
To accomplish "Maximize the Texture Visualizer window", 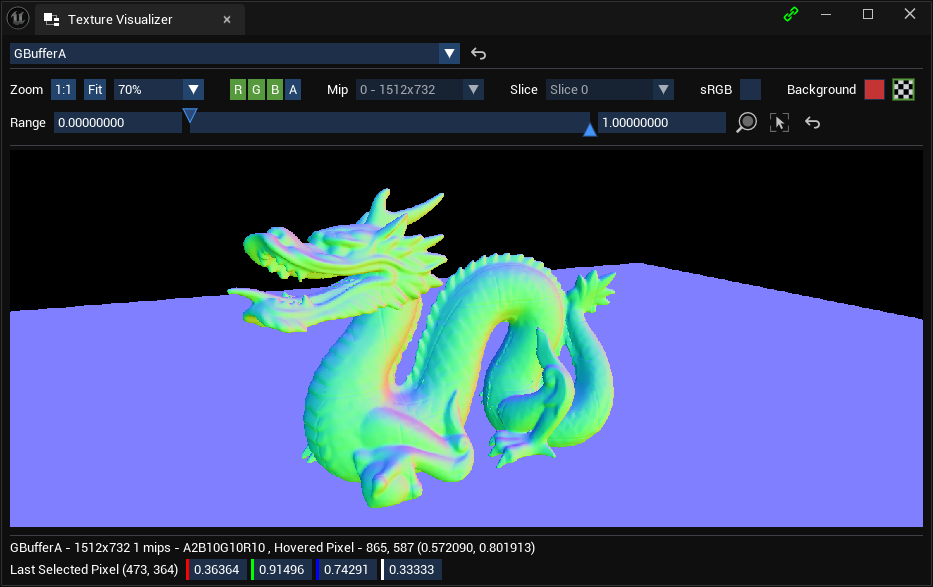I will (x=868, y=14).
